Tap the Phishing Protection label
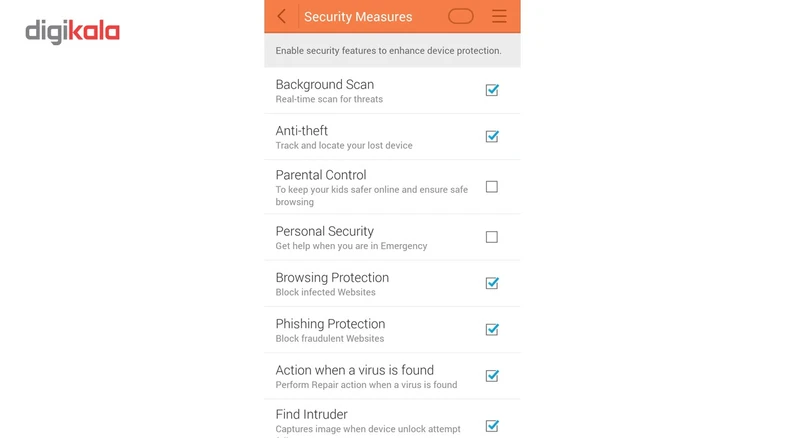This screenshot has height=438, width=800. click(330, 324)
